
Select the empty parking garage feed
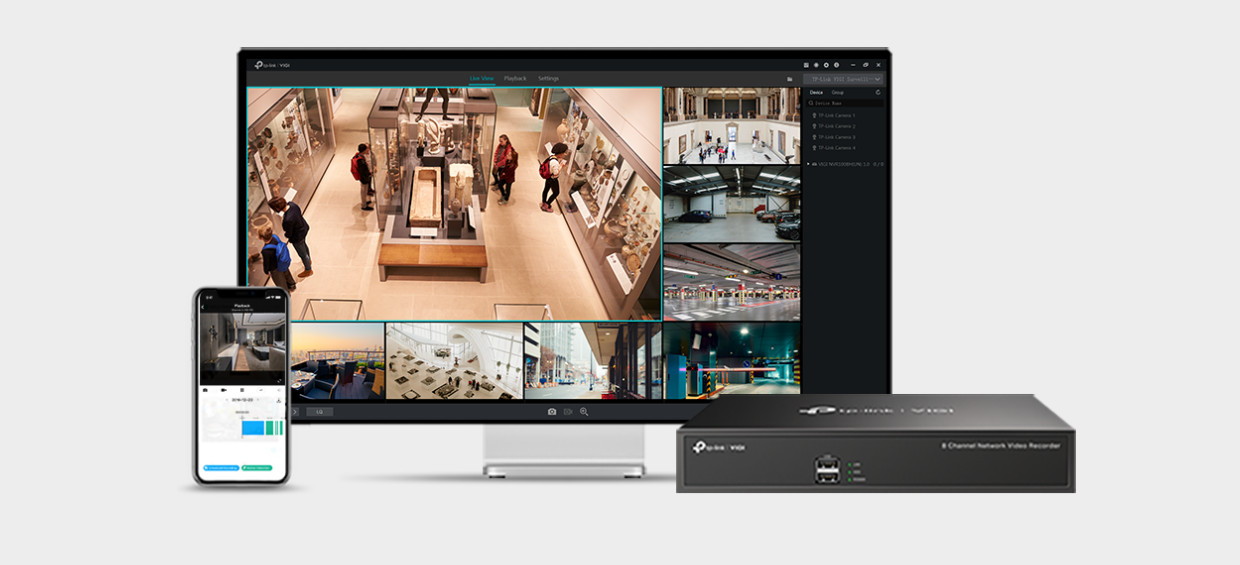click(x=731, y=282)
